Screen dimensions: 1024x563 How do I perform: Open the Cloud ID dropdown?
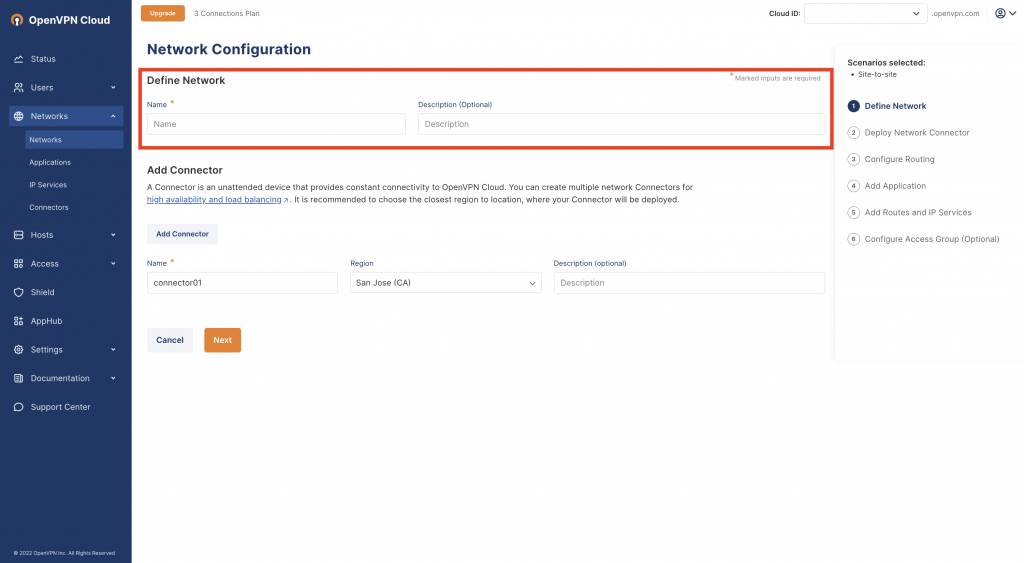pyautogui.click(x=865, y=13)
